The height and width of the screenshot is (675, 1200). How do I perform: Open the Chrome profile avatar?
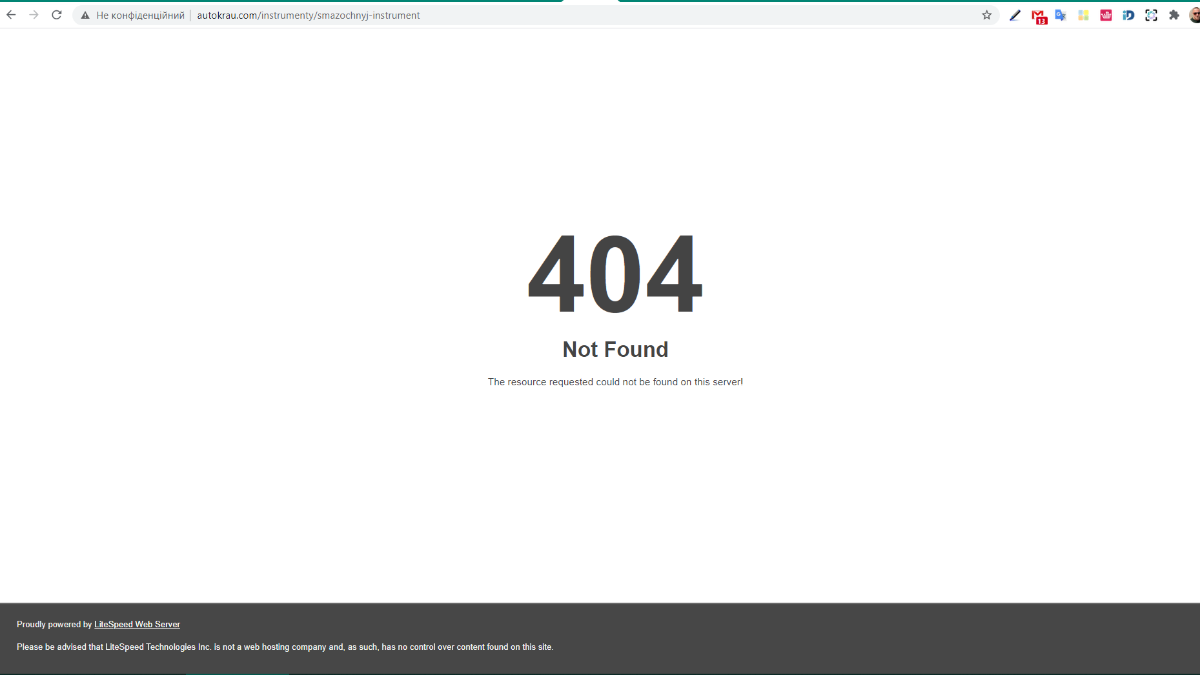click(1194, 15)
